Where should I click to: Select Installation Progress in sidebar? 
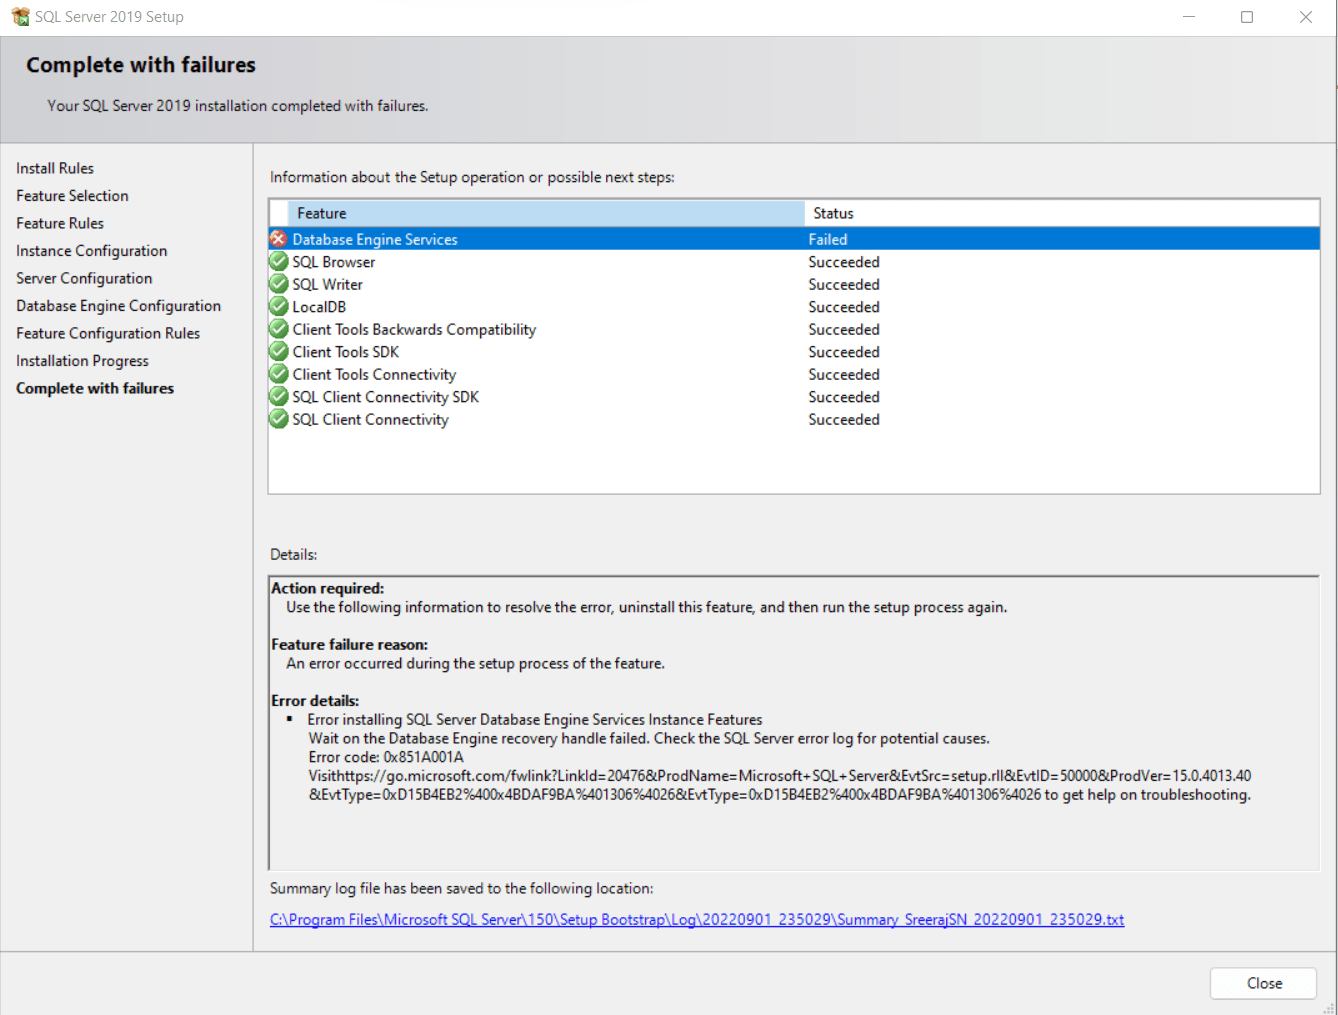(82, 360)
